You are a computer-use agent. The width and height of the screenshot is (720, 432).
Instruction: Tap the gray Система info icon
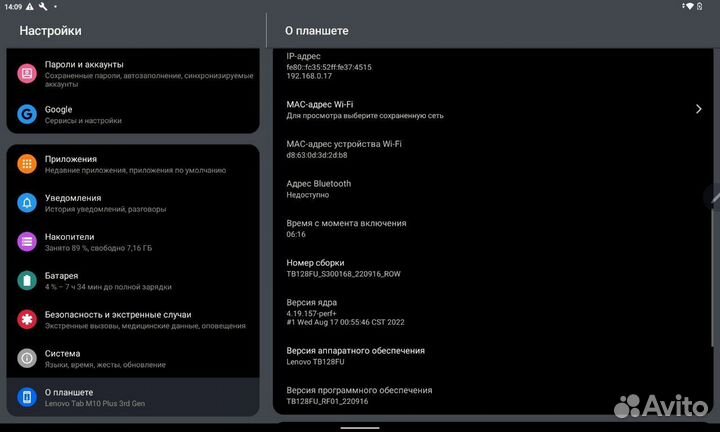click(27, 358)
